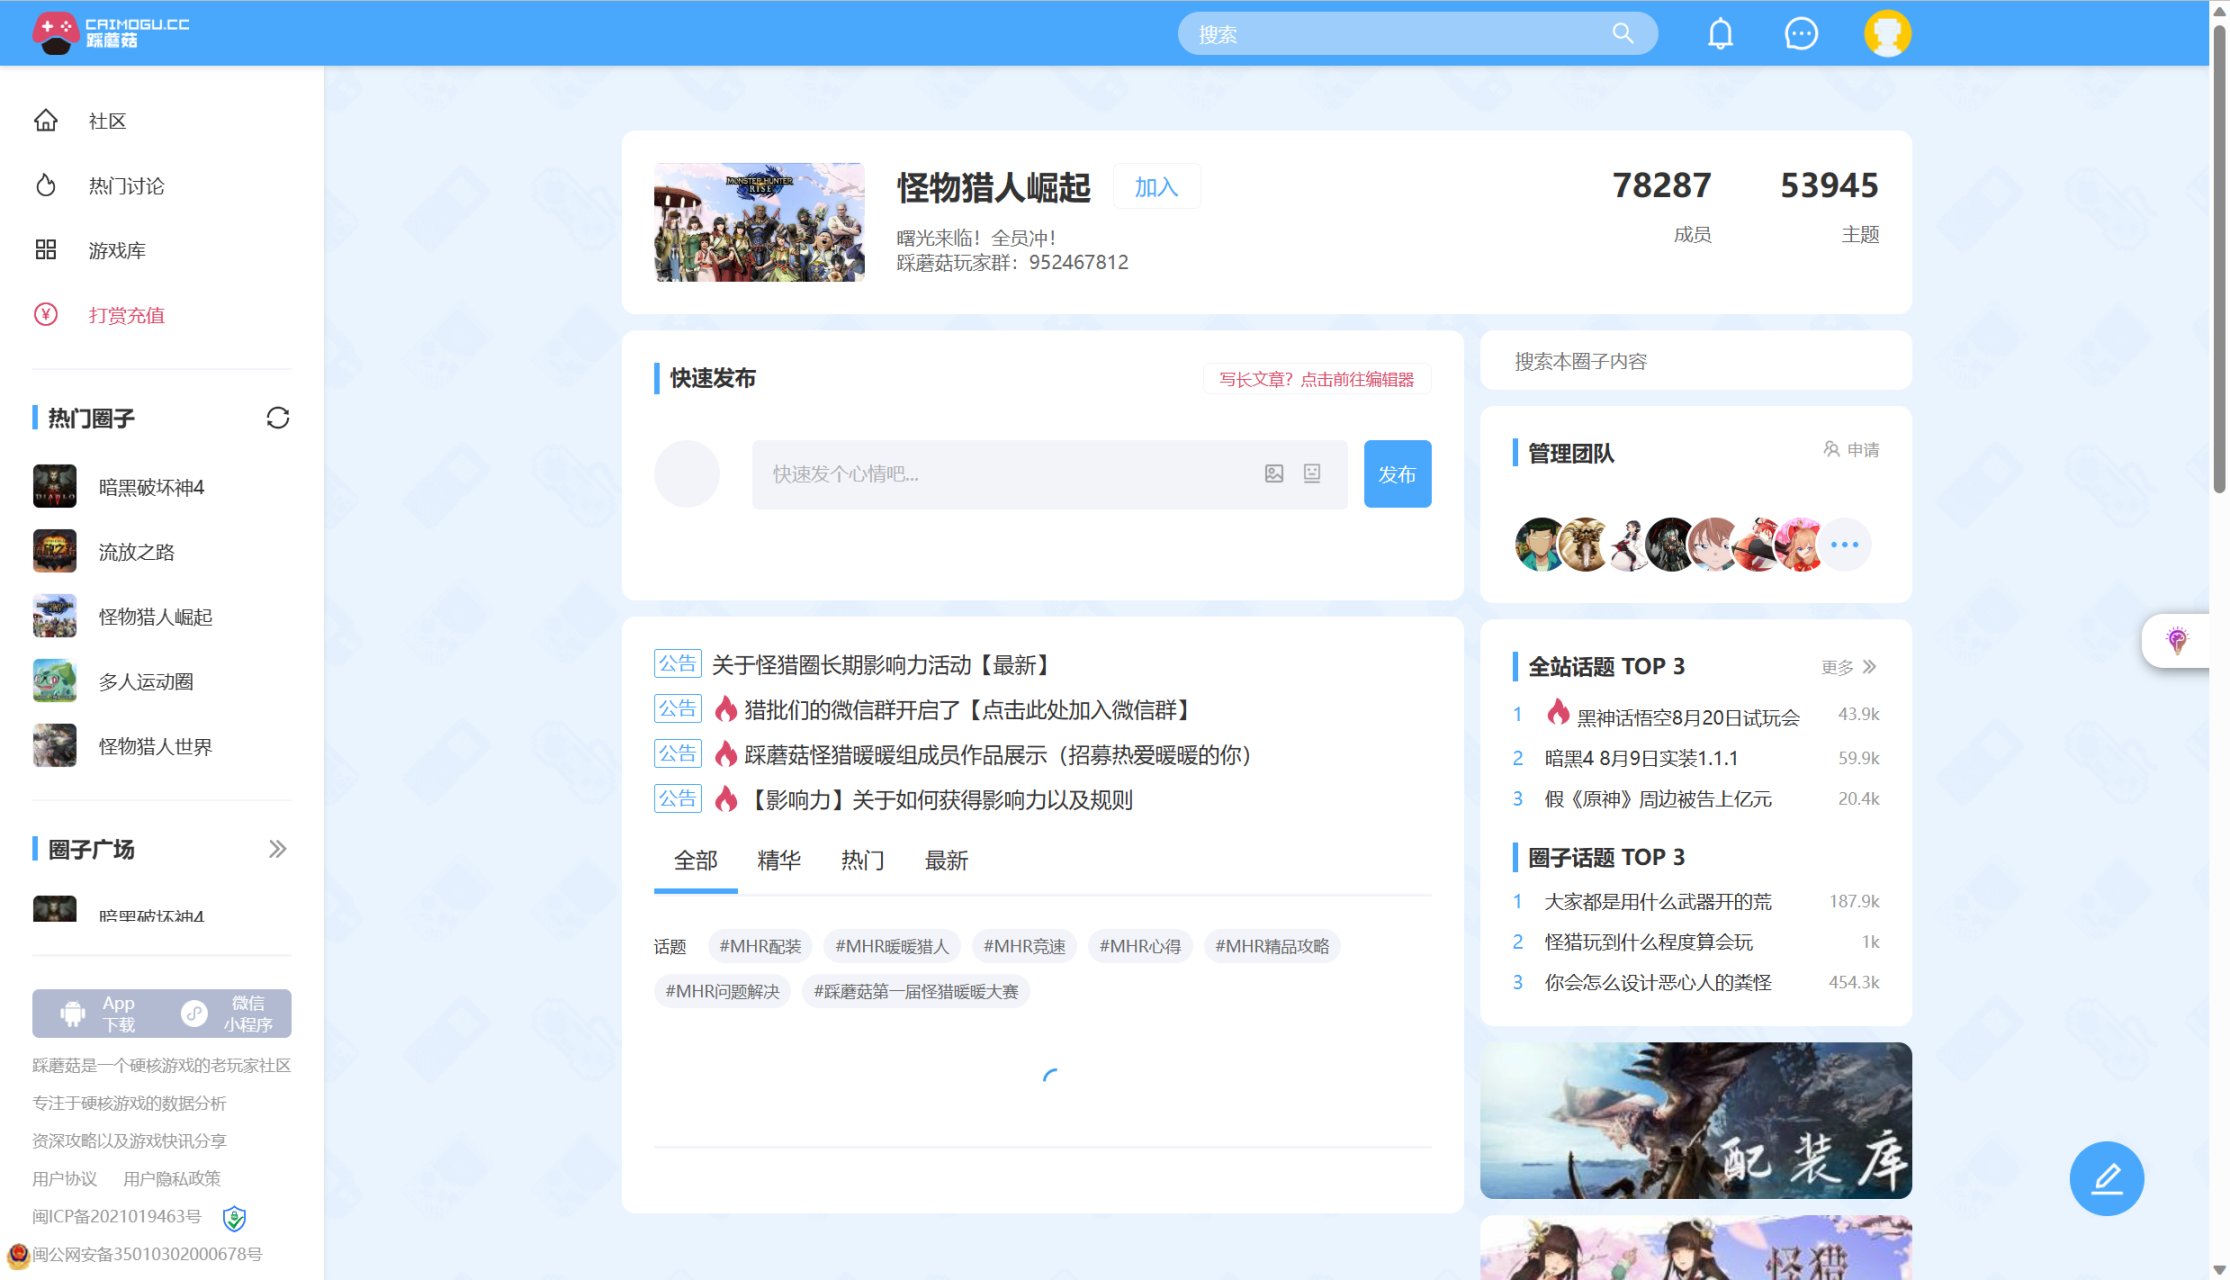Join the 怪物猎人崛起 circle
This screenshot has height=1280, width=2230.
[1156, 187]
